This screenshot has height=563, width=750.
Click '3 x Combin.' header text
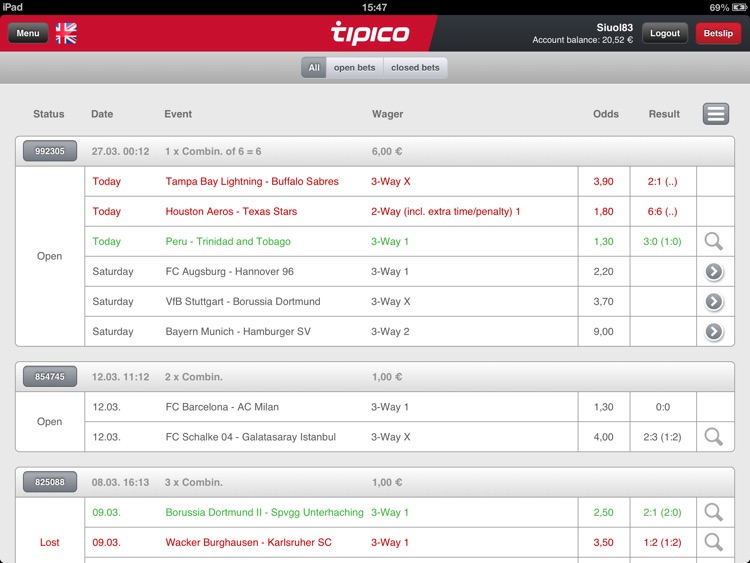tap(194, 482)
